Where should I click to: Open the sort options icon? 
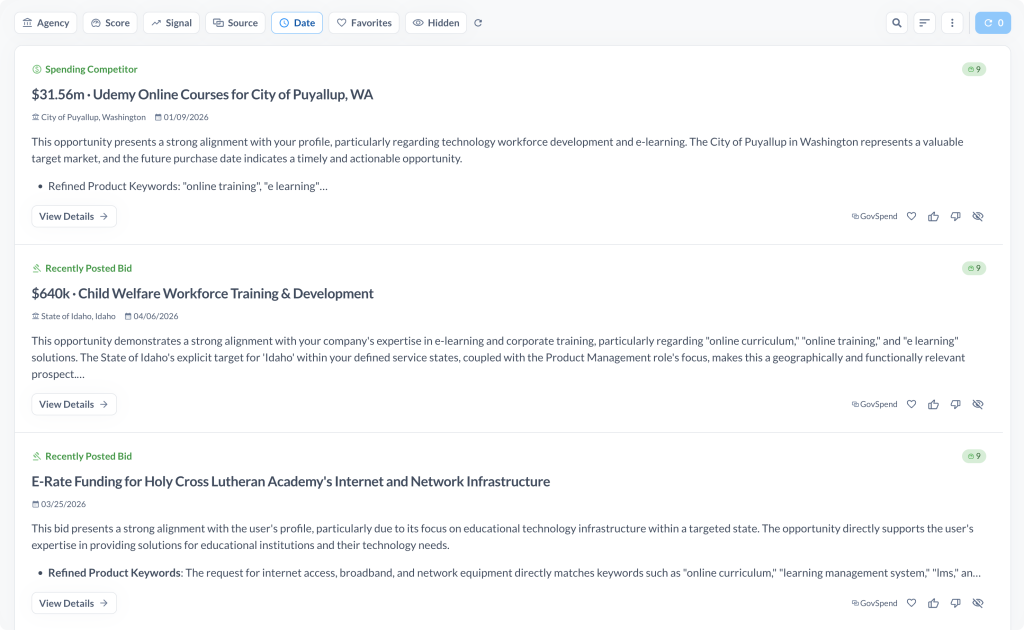click(x=924, y=23)
